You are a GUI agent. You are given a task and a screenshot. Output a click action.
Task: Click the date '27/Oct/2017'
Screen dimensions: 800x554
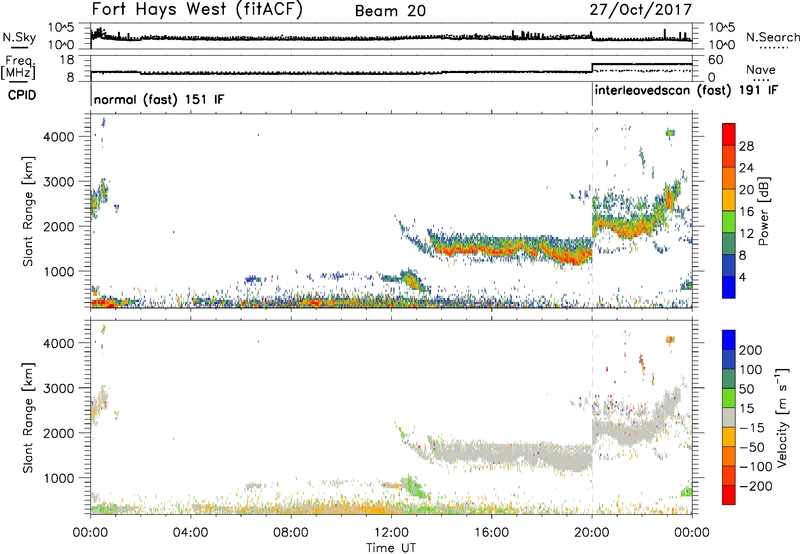641,10
